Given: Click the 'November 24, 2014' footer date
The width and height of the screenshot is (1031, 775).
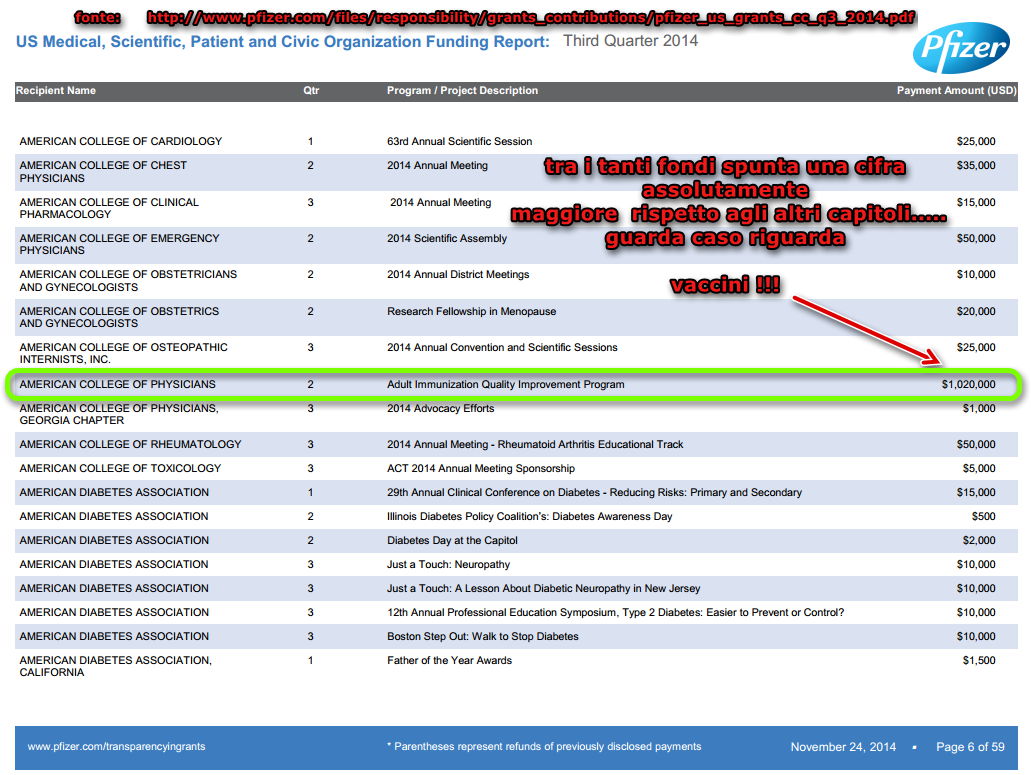Looking at the screenshot, I should pyautogui.click(x=843, y=747).
